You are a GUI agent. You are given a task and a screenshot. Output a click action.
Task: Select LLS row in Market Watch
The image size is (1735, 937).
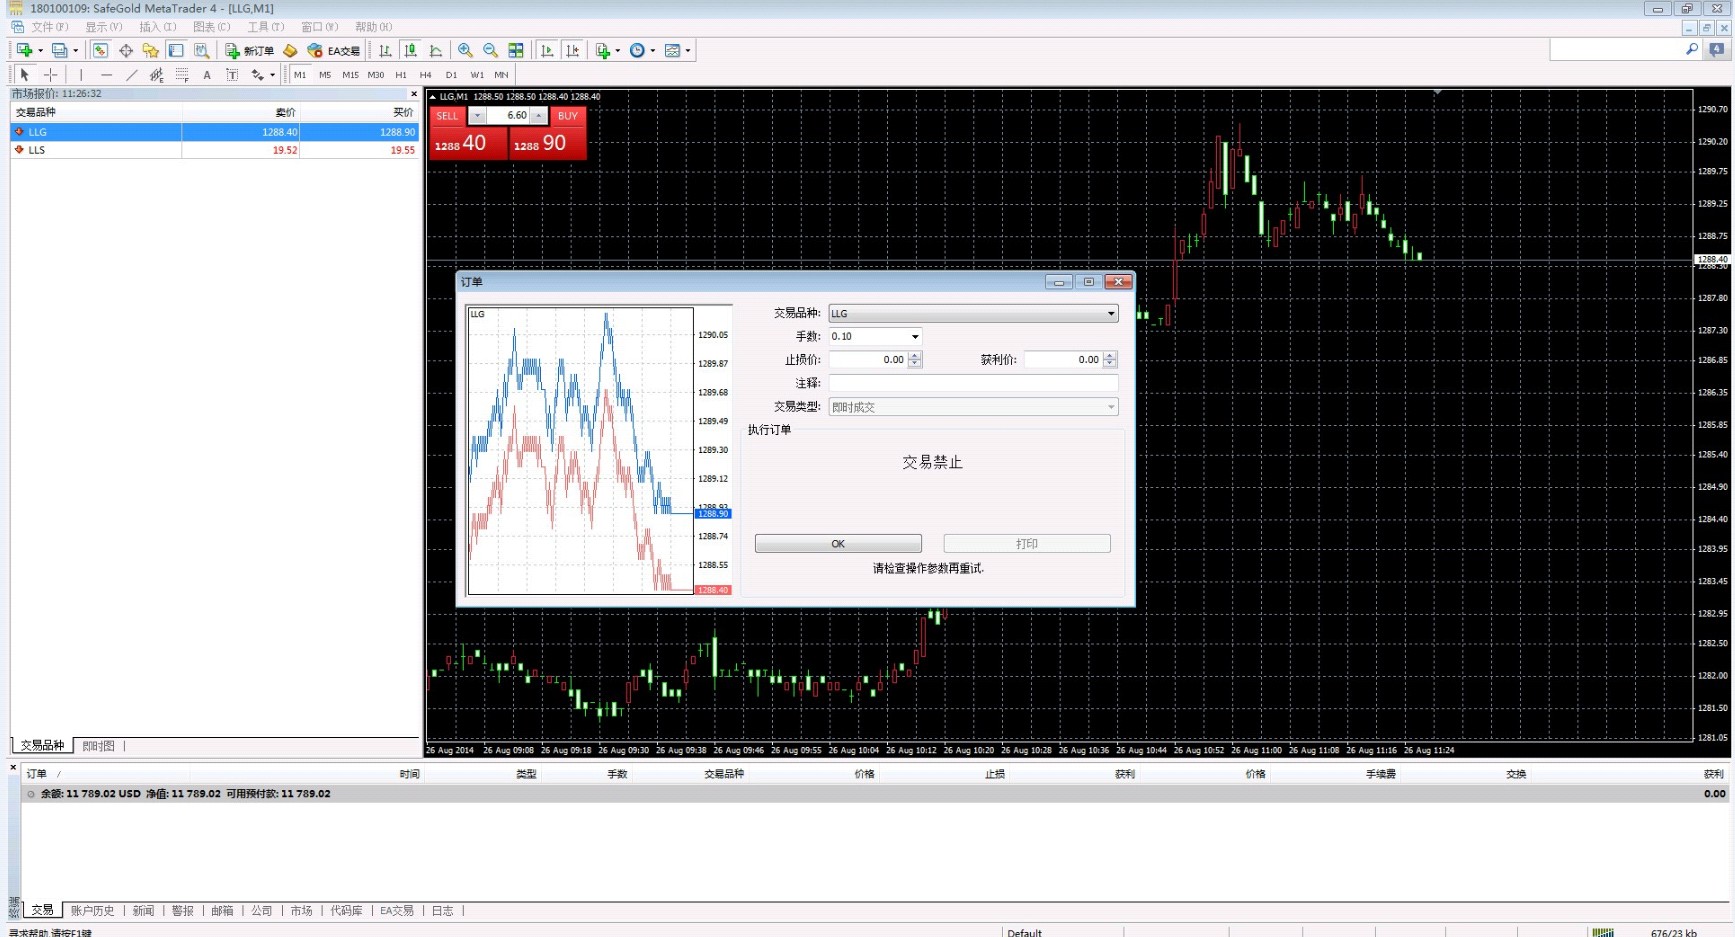pos(215,150)
